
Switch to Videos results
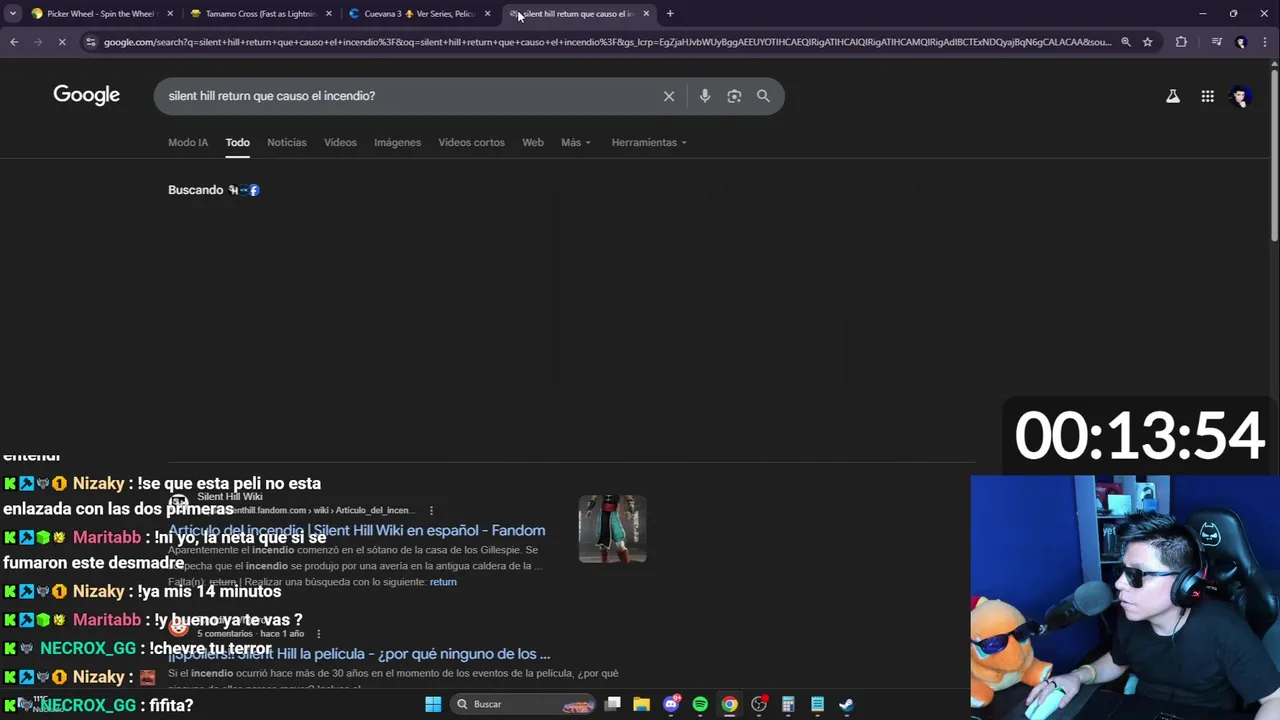click(x=340, y=142)
